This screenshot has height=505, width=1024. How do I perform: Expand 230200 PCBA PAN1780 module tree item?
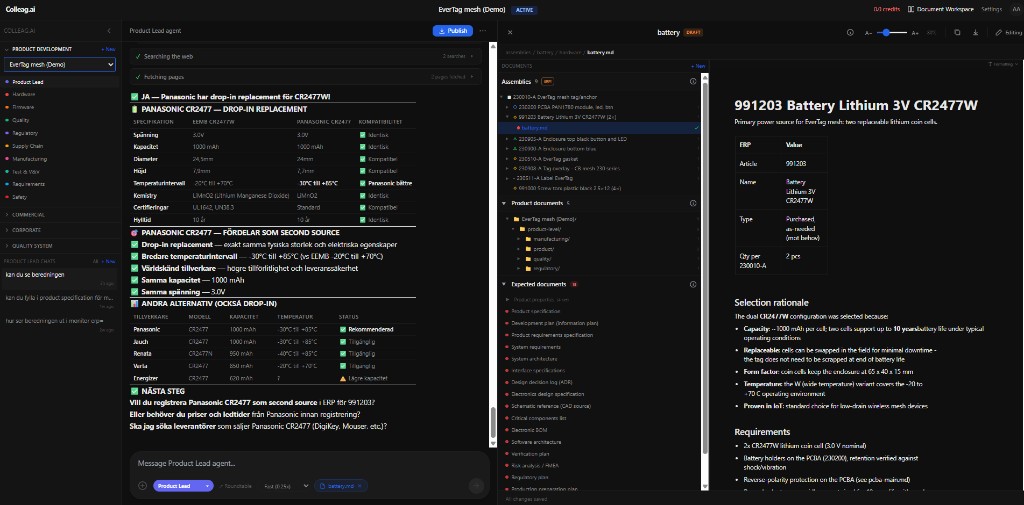point(509,106)
